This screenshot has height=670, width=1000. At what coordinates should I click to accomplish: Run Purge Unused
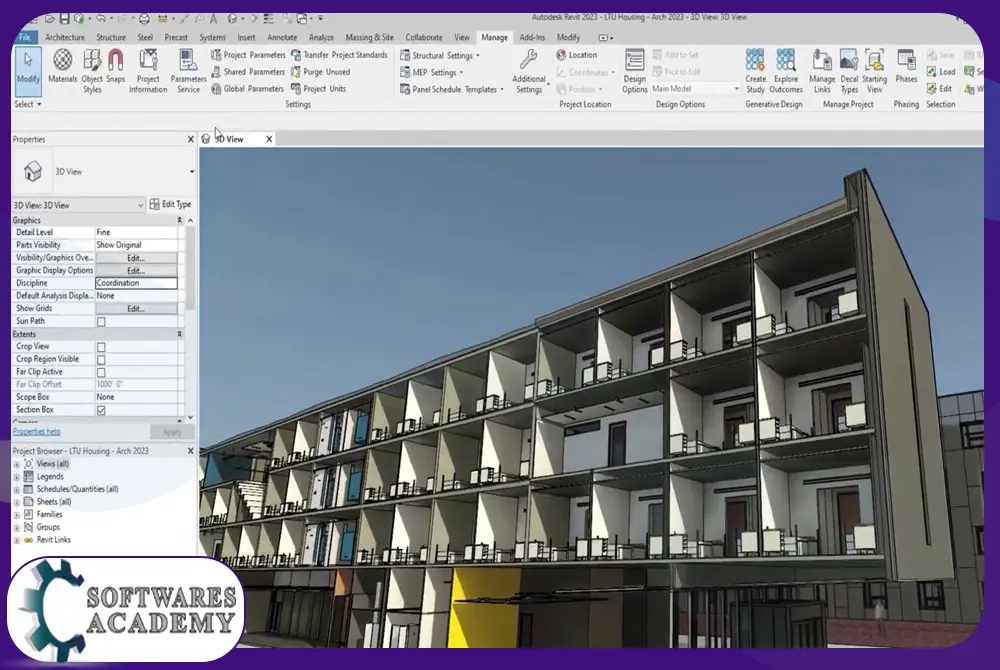(320, 72)
